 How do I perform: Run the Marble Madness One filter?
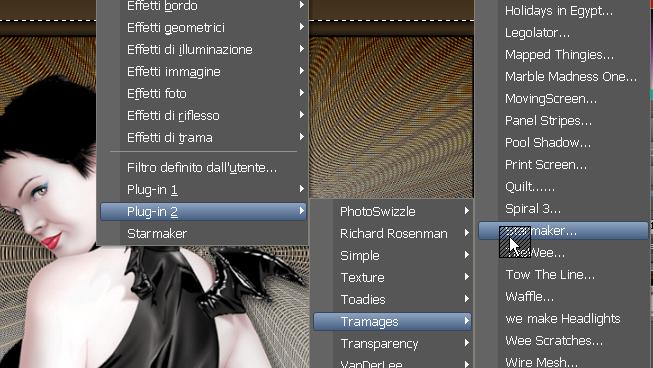click(563, 77)
